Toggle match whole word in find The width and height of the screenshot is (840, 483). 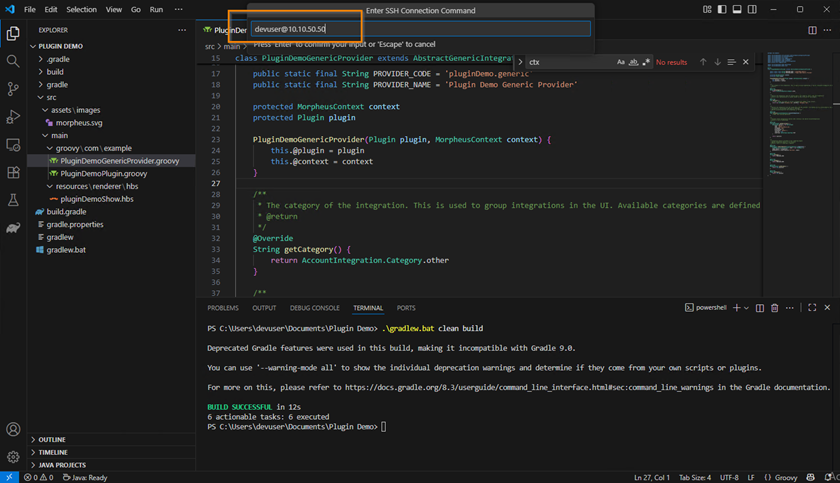point(633,62)
